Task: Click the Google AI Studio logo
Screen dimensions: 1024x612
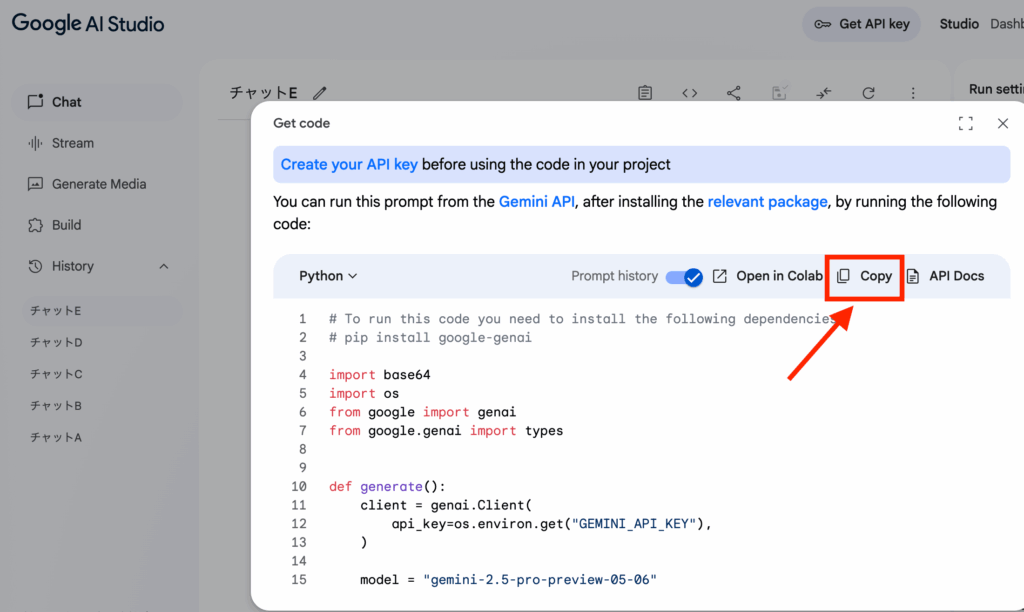Action: [88, 24]
